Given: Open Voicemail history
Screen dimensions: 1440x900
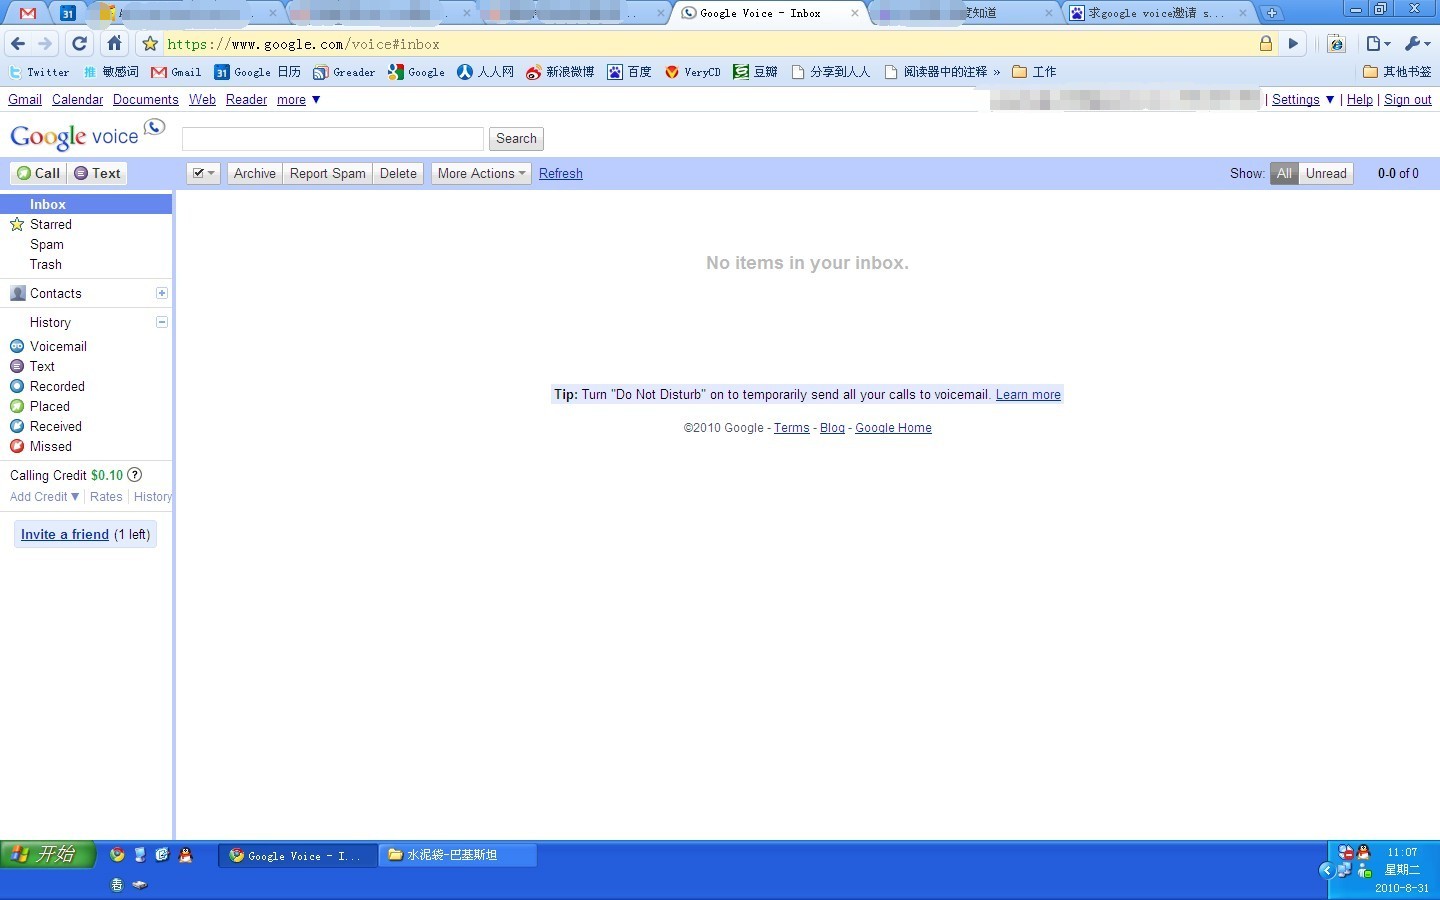Looking at the screenshot, I should coord(58,346).
